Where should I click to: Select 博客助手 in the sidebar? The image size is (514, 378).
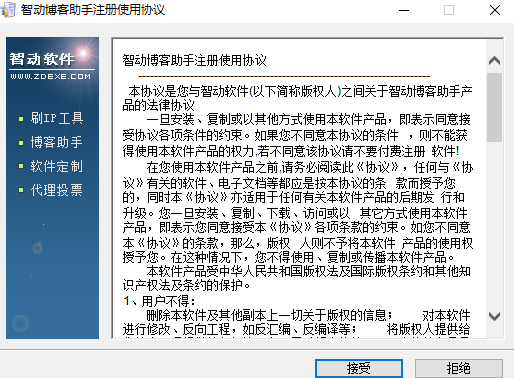click(x=56, y=142)
